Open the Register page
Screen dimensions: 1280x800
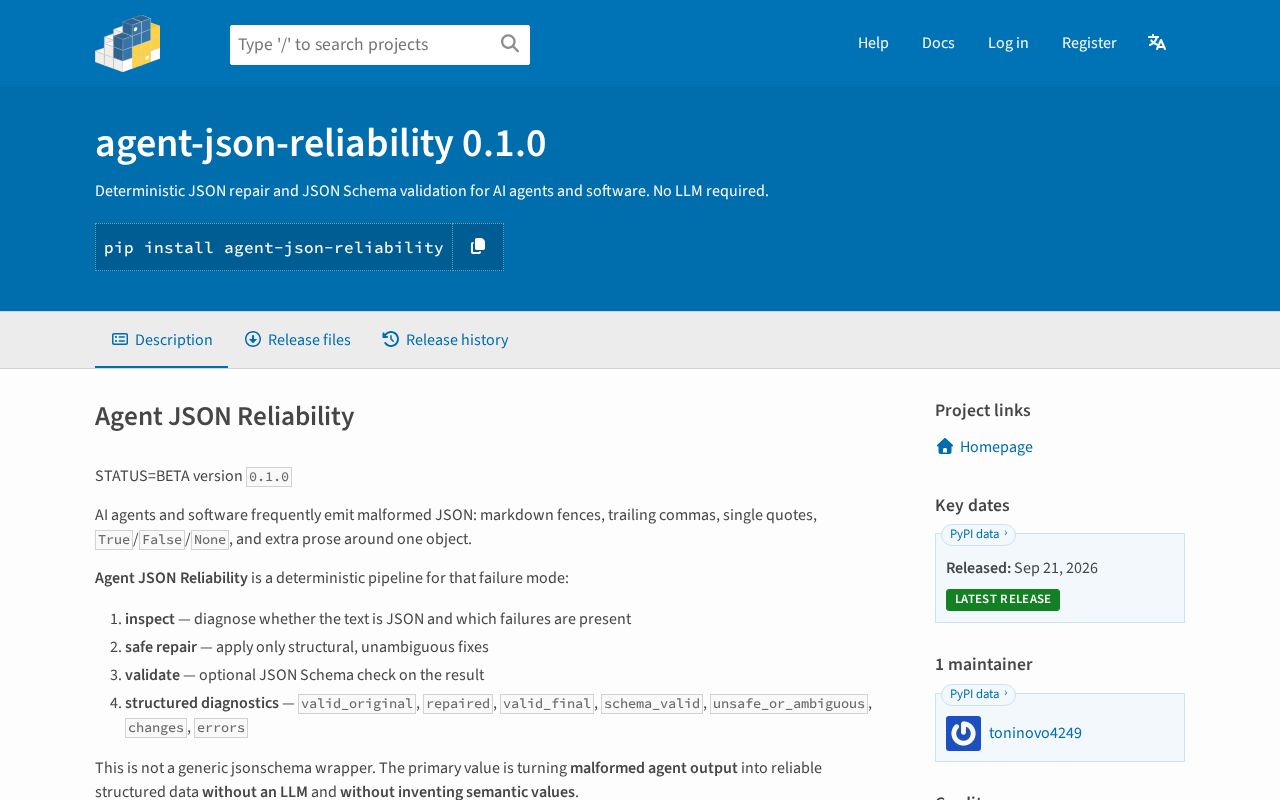tap(1089, 43)
